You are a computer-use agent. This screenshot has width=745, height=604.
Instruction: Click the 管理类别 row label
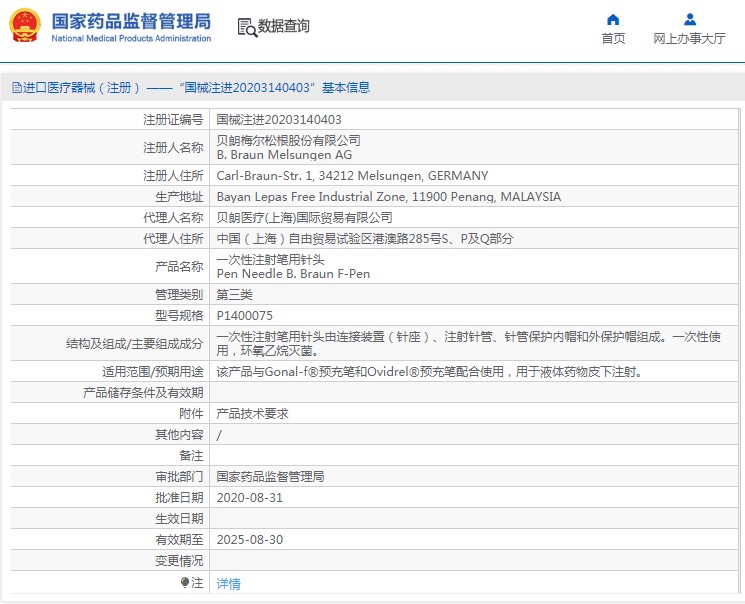pyautogui.click(x=179, y=295)
